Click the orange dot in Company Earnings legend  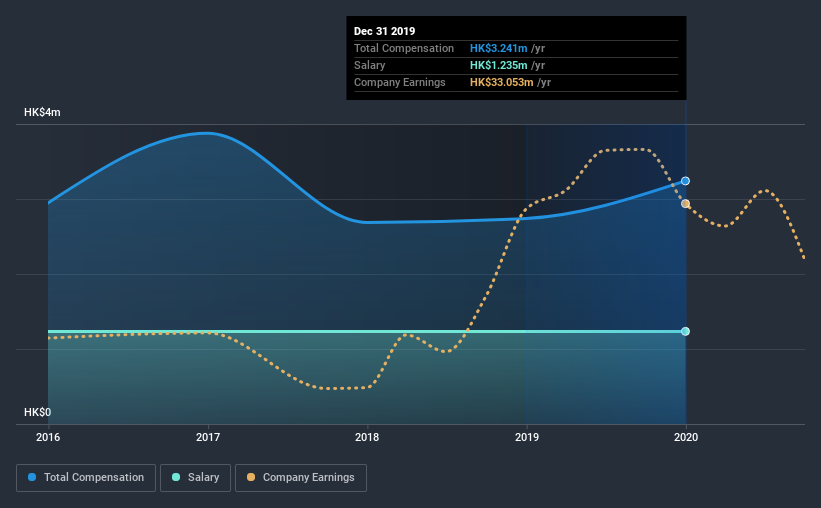pos(251,477)
